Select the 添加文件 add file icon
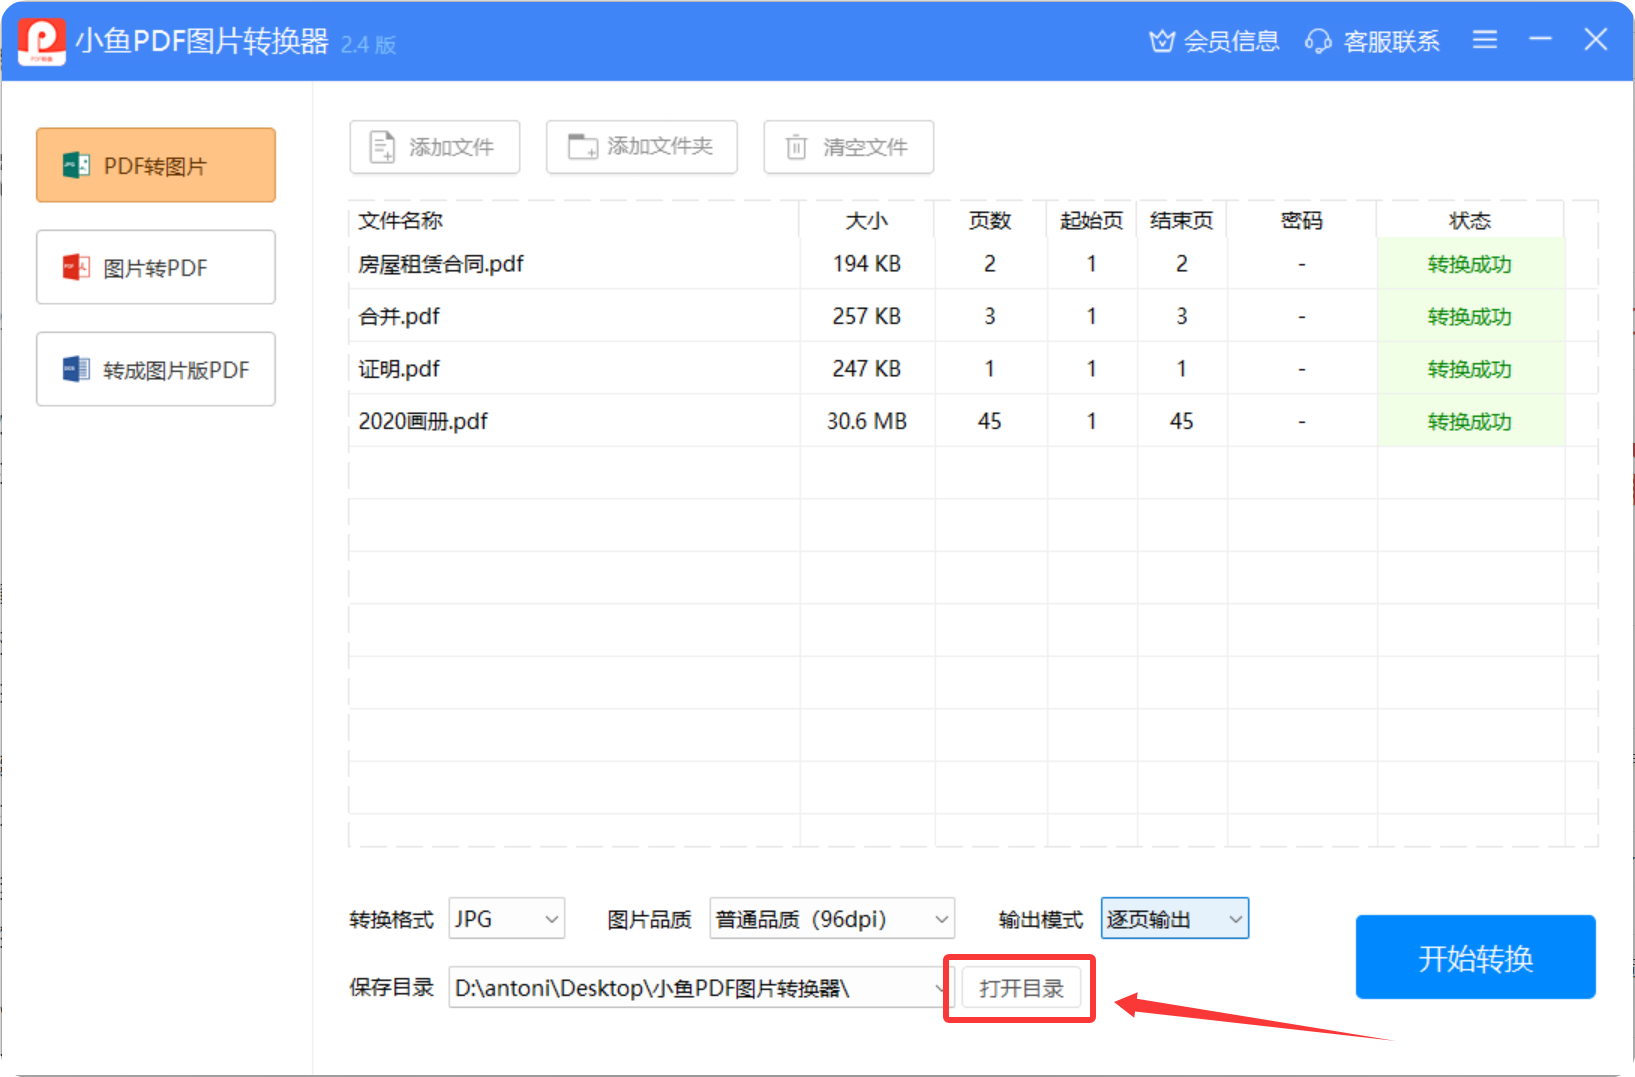The height and width of the screenshot is (1077, 1635). 381,146
